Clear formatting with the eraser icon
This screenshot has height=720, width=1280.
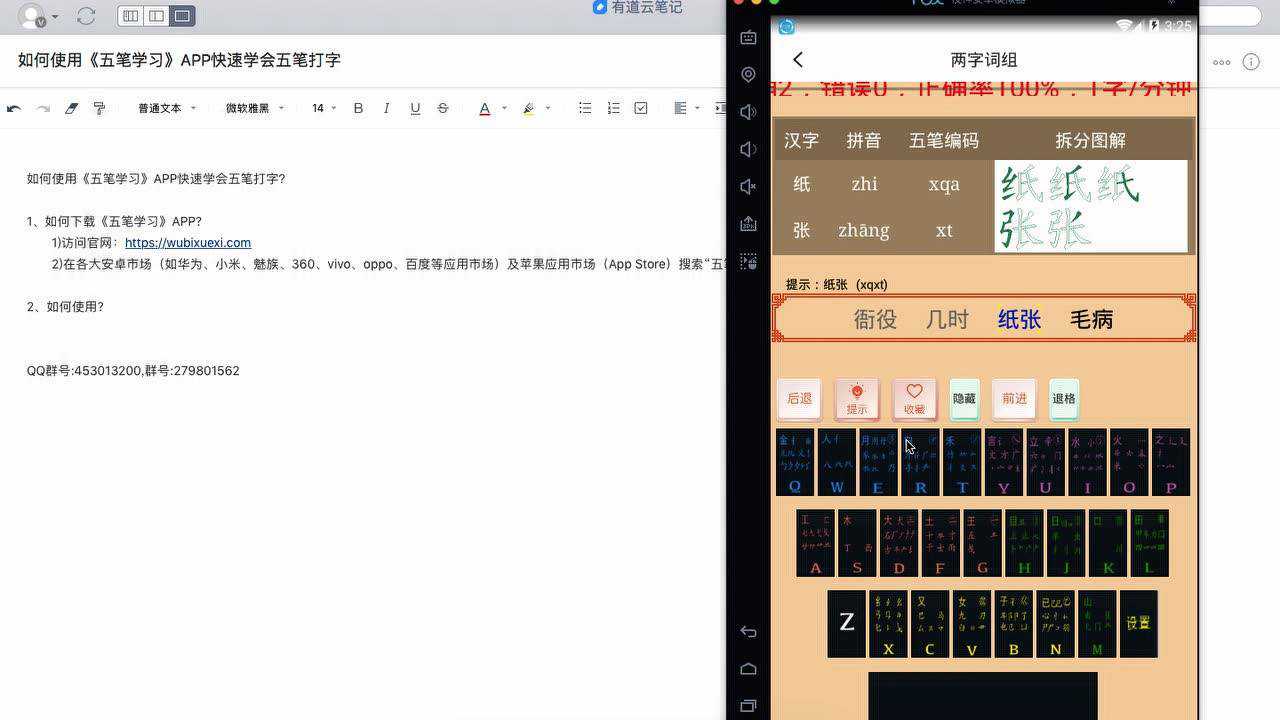[x=71, y=108]
